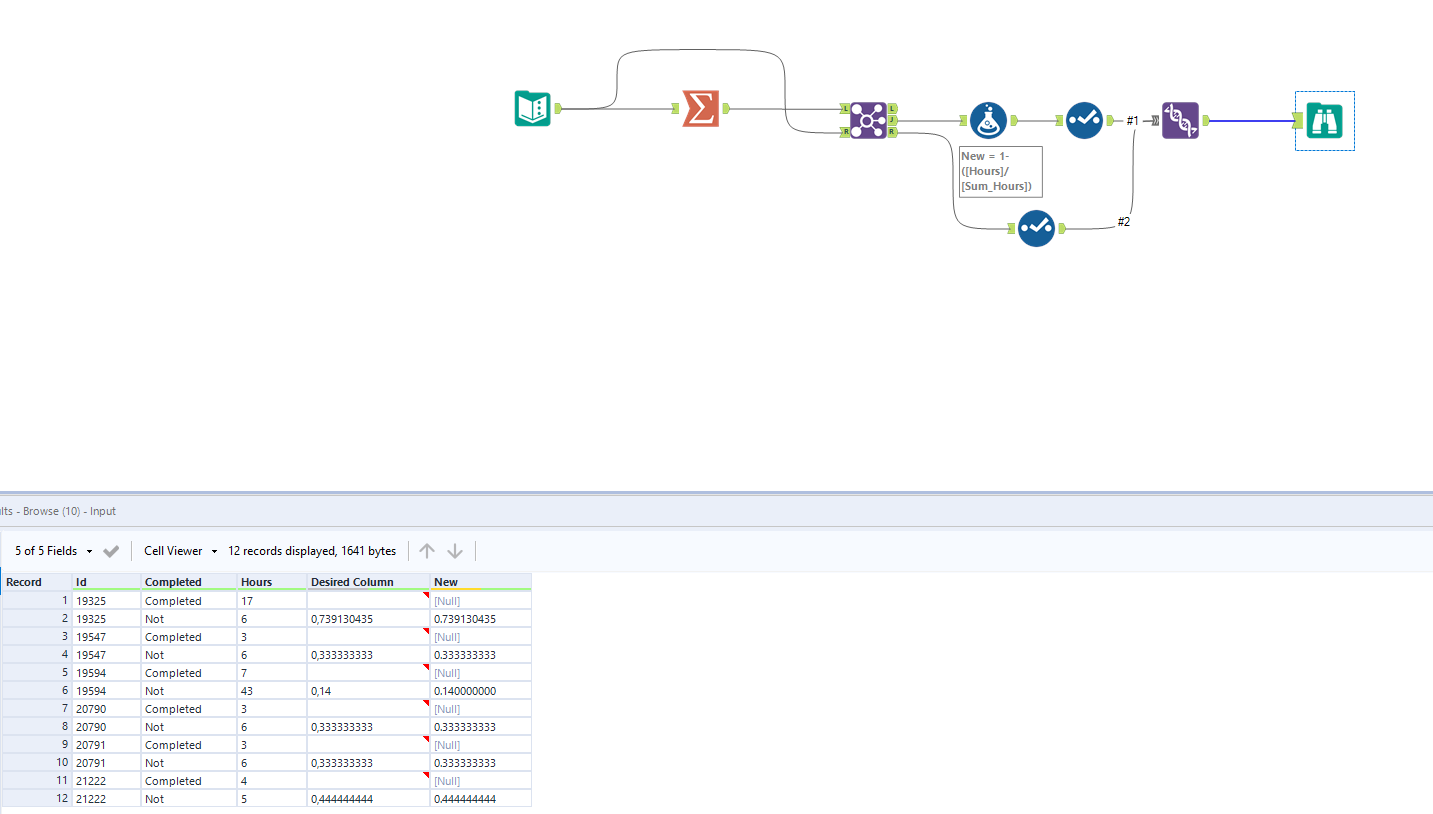Open the Join tool configuration

coord(868,118)
